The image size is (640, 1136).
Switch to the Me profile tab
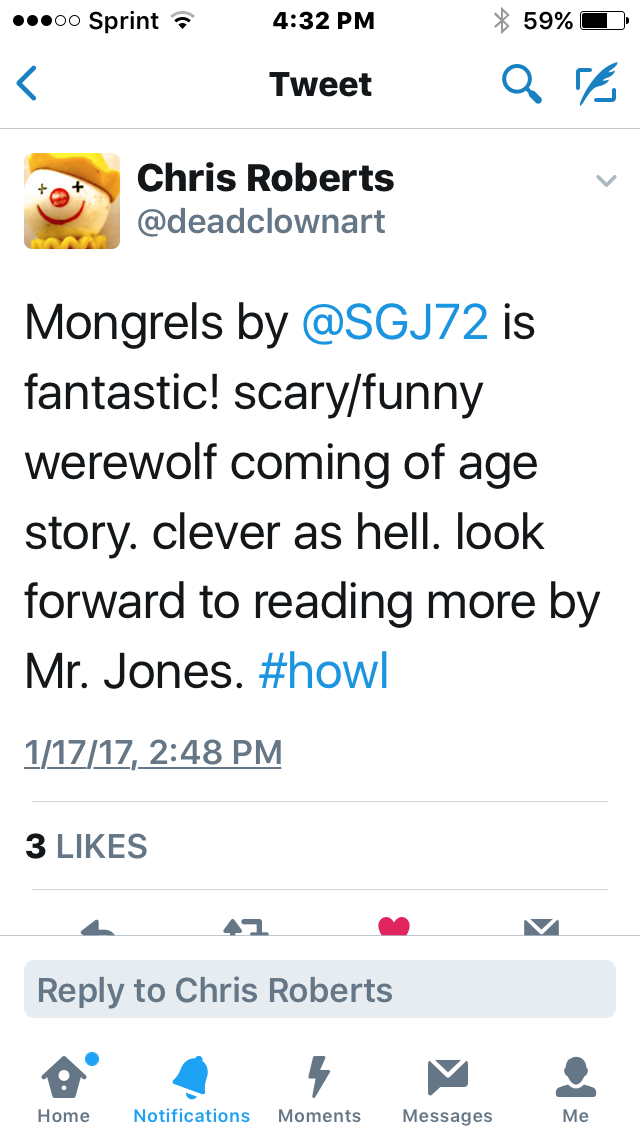[x=575, y=1088]
